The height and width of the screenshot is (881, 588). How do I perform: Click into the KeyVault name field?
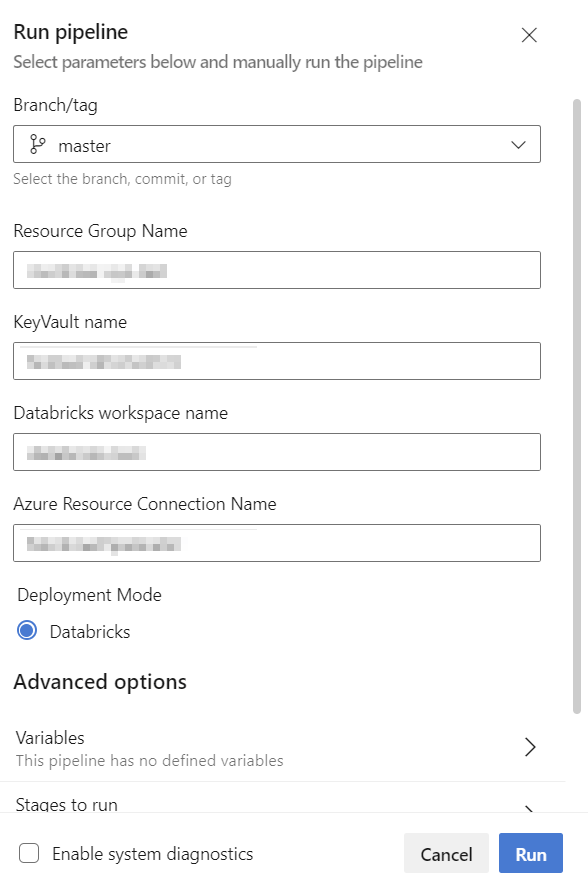point(277,361)
